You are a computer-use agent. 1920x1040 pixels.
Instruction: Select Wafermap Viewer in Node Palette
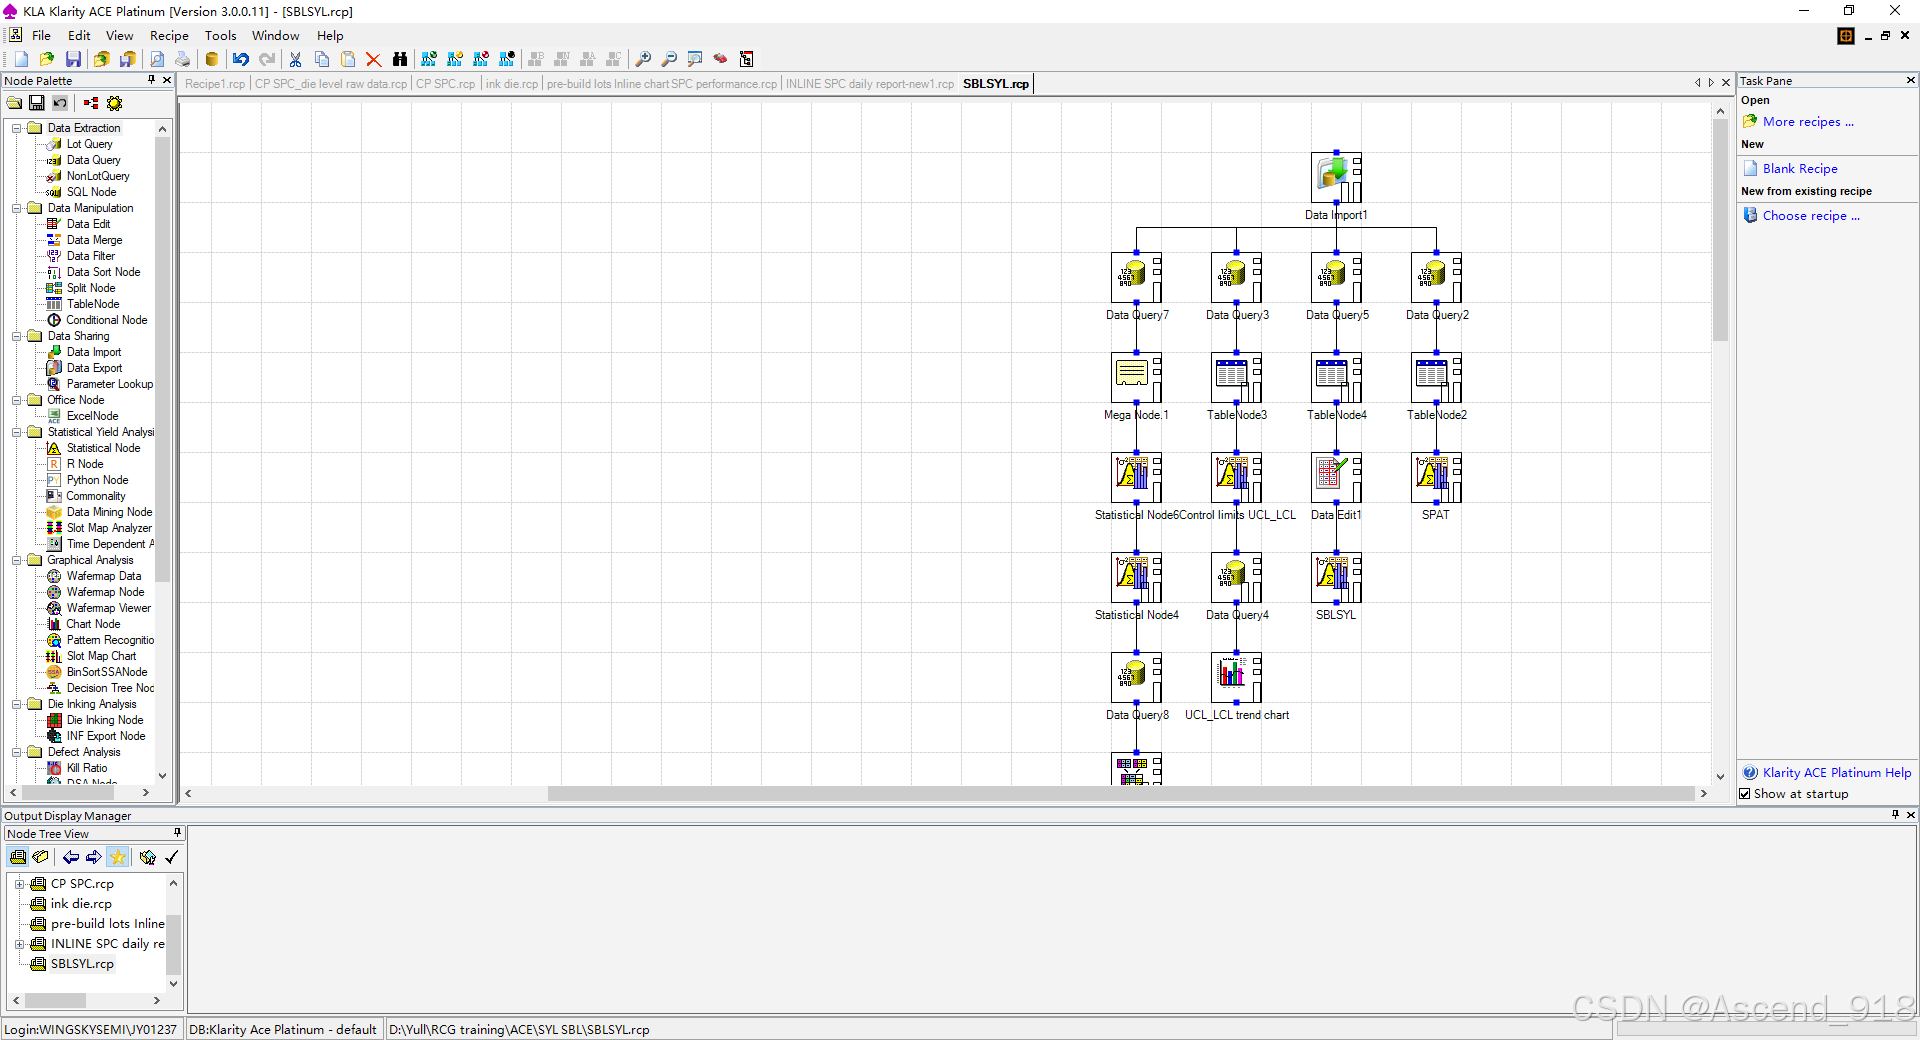tap(108, 608)
